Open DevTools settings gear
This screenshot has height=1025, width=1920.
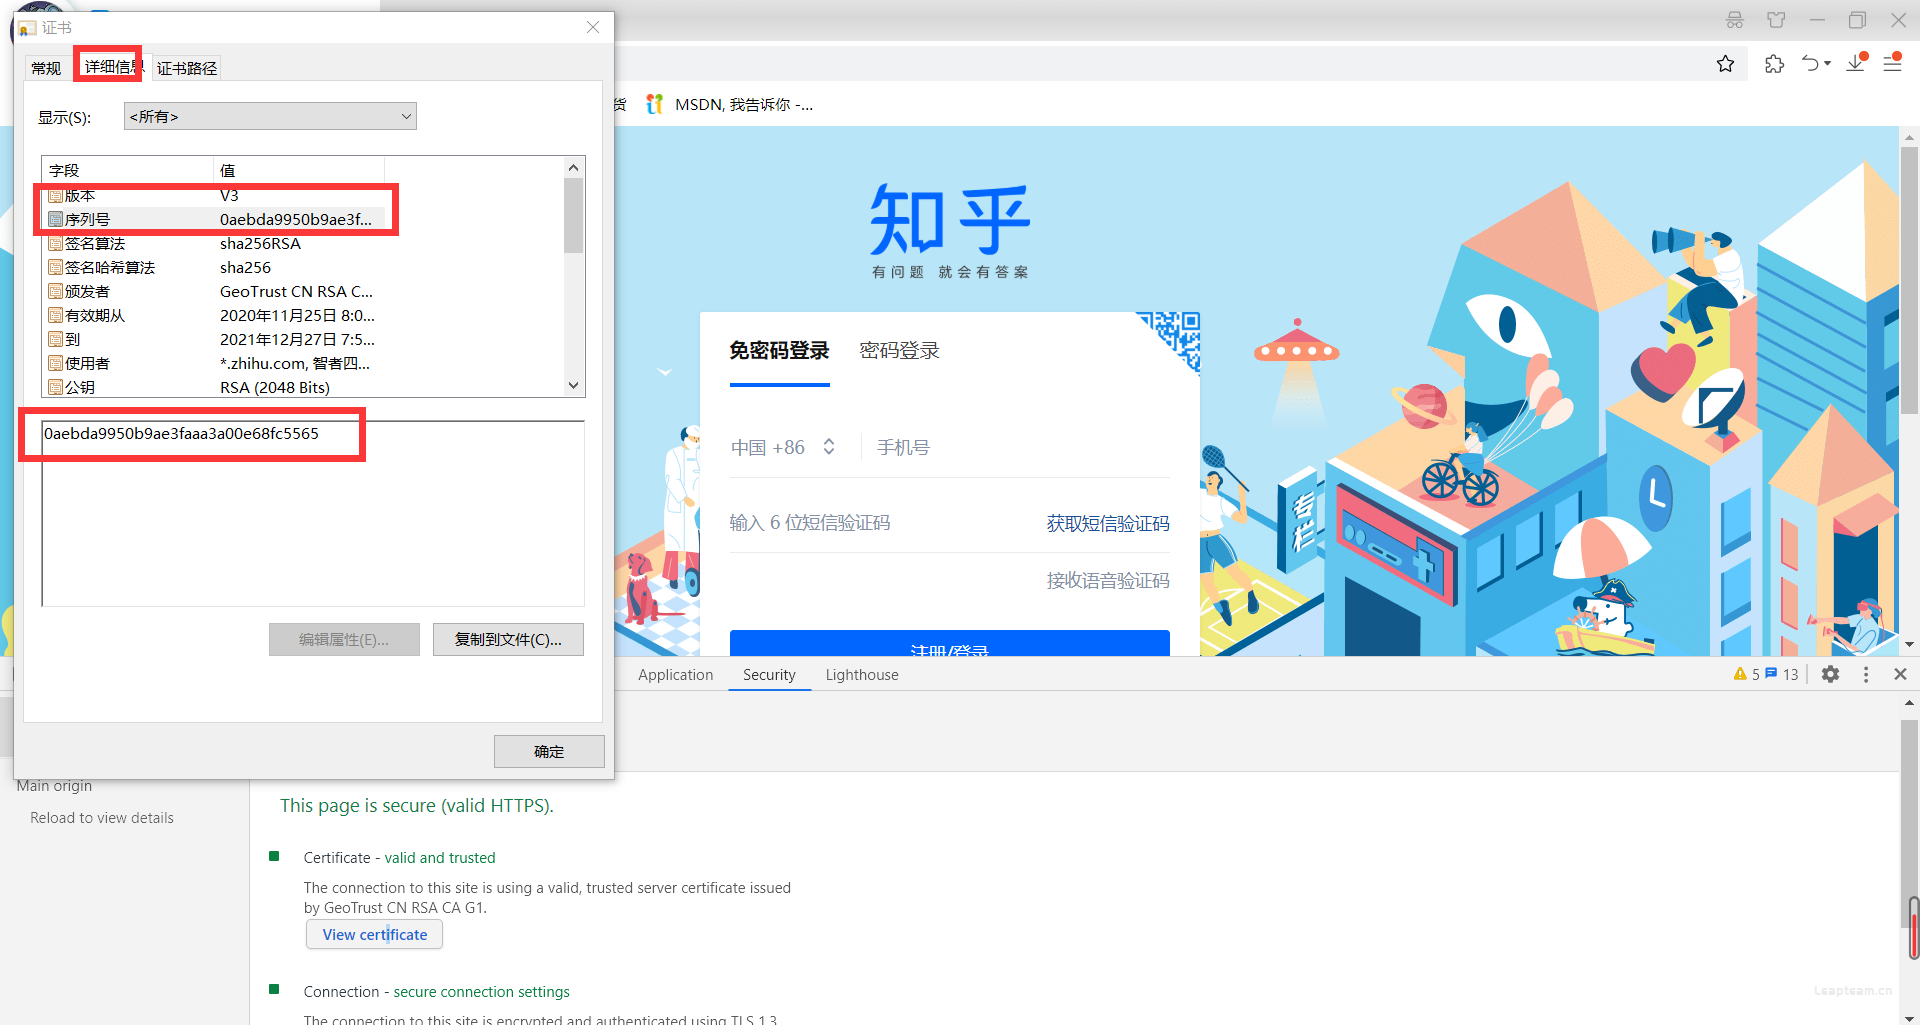coord(1830,674)
